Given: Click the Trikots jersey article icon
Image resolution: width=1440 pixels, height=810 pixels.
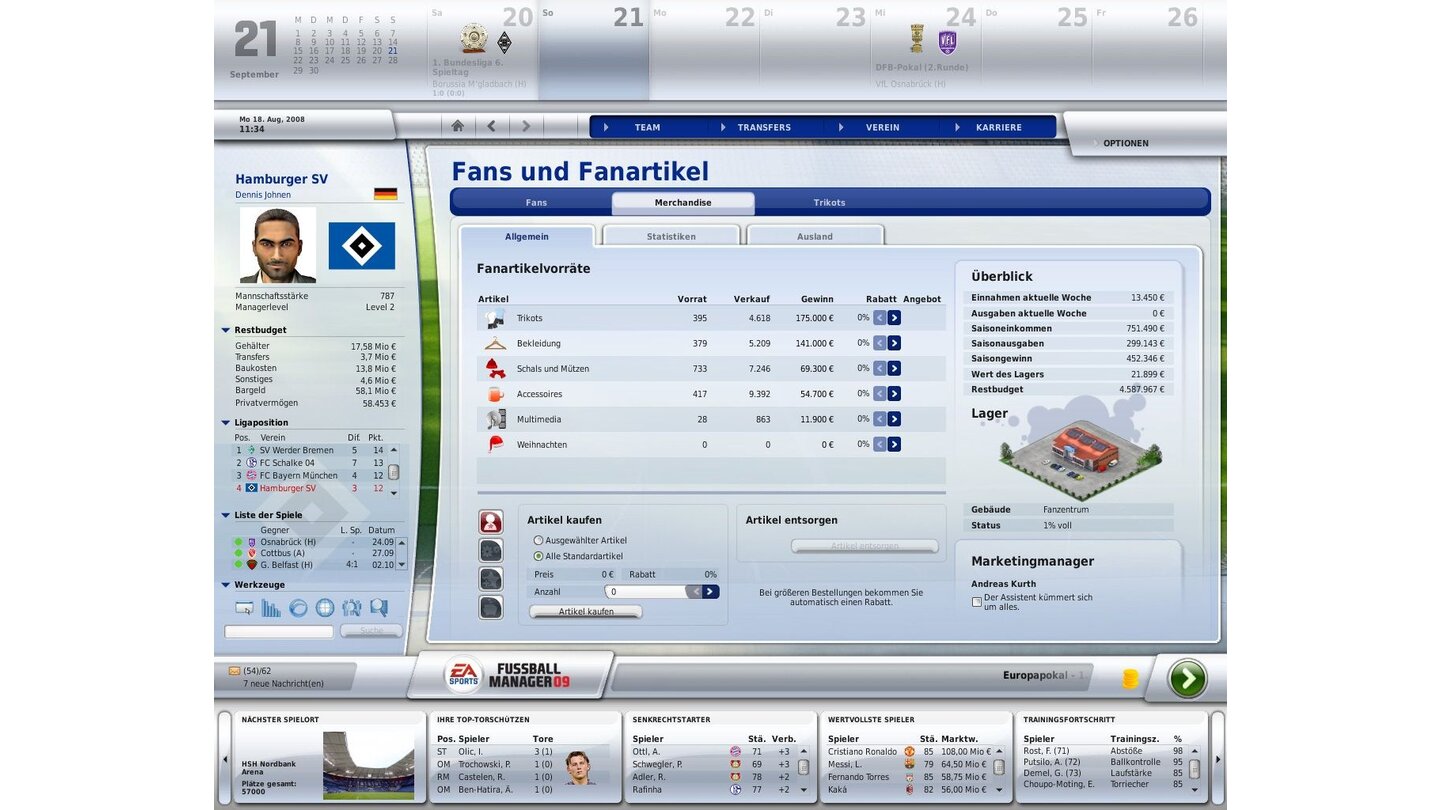Looking at the screenshot, I should [495, 319].
